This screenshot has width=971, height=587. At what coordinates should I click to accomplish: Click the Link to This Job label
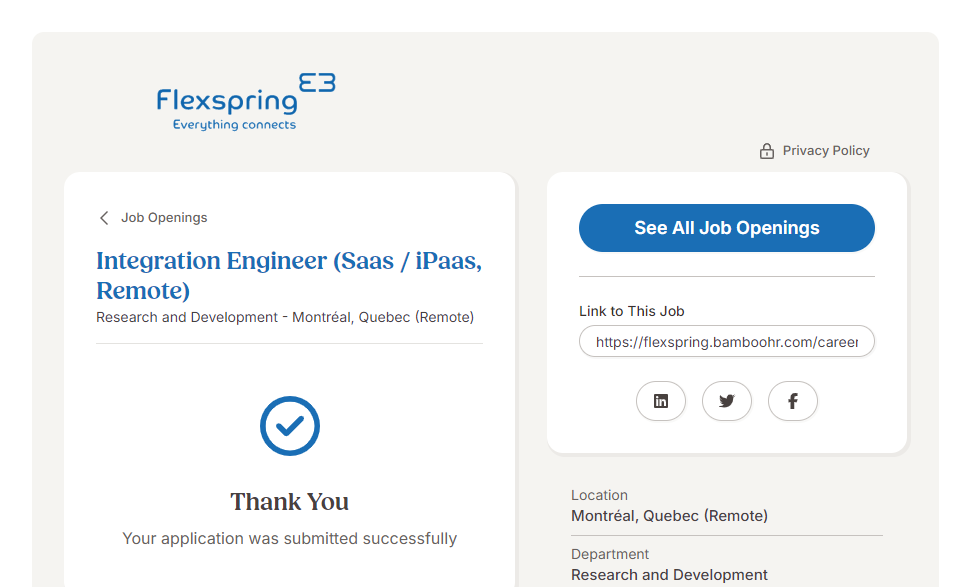(632, 311)
